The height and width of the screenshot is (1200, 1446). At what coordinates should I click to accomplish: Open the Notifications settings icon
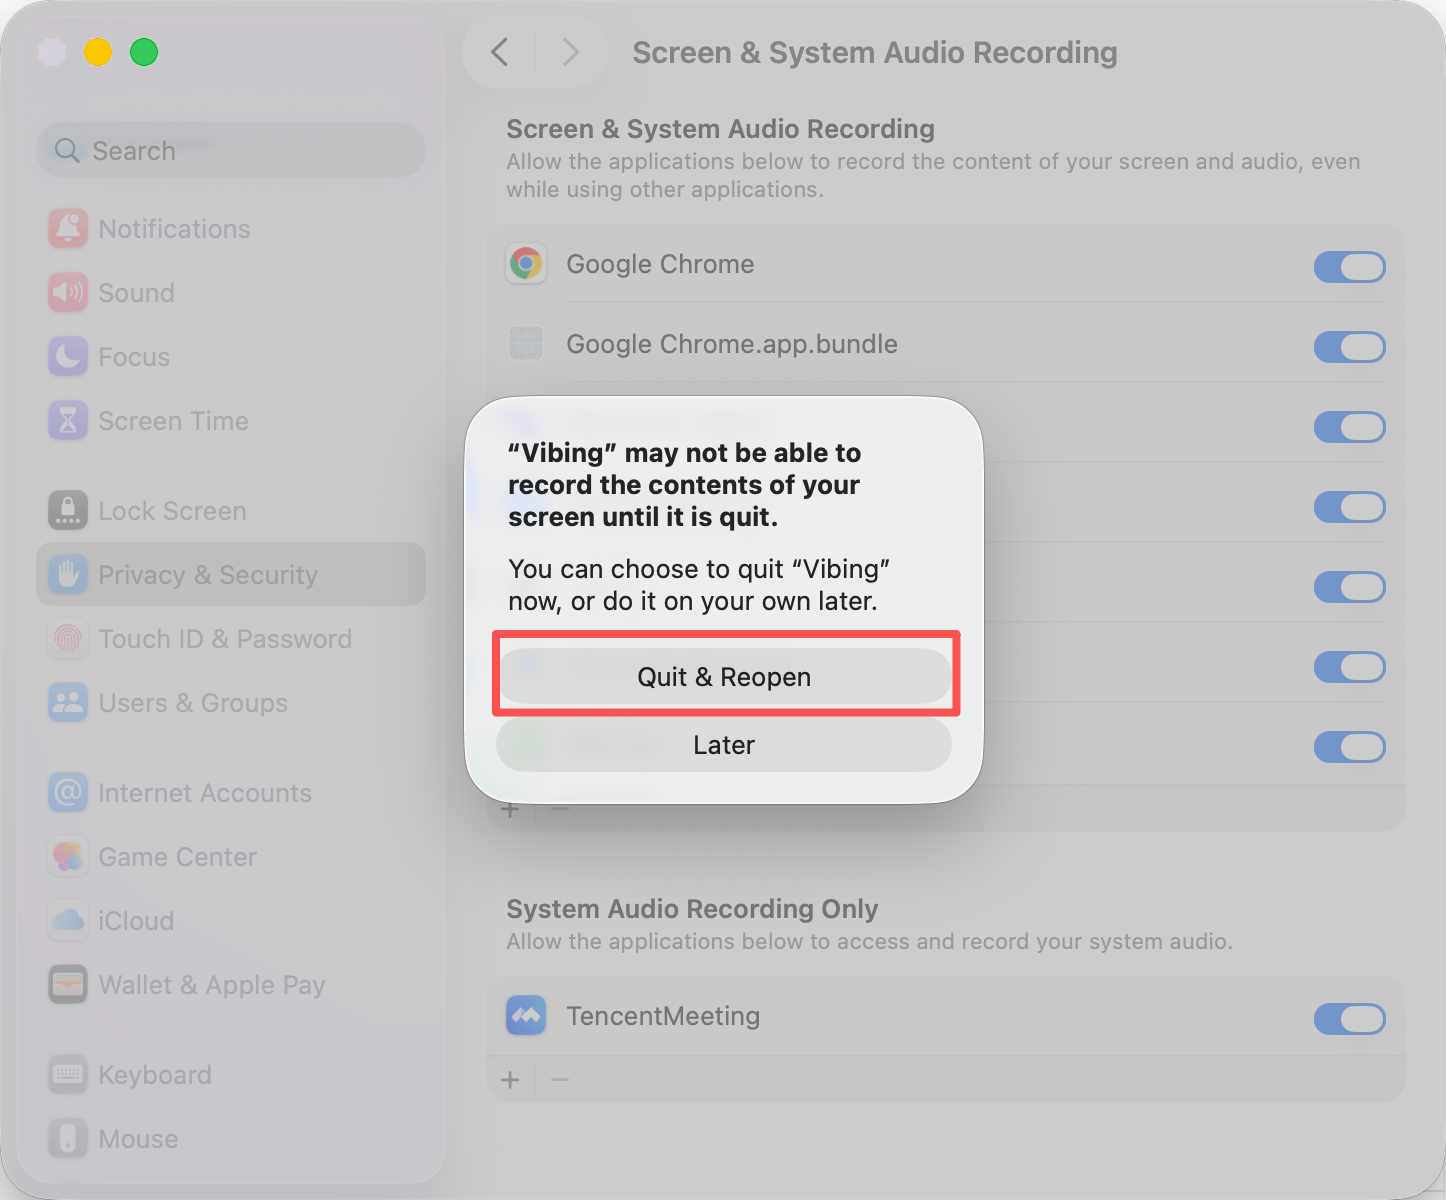coord(67,228)
